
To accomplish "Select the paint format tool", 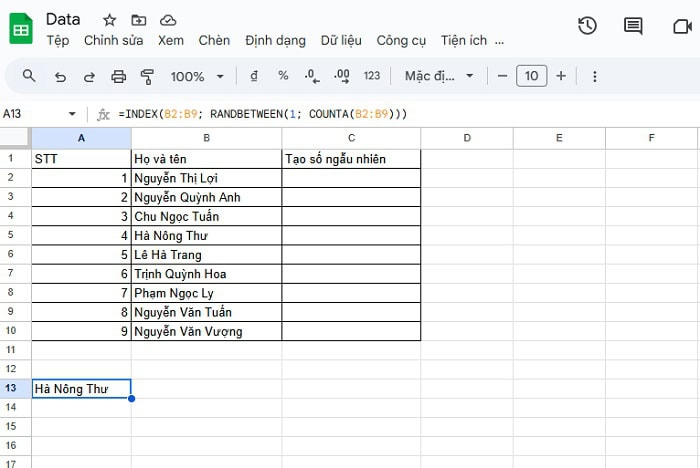I will pos(148,76).
